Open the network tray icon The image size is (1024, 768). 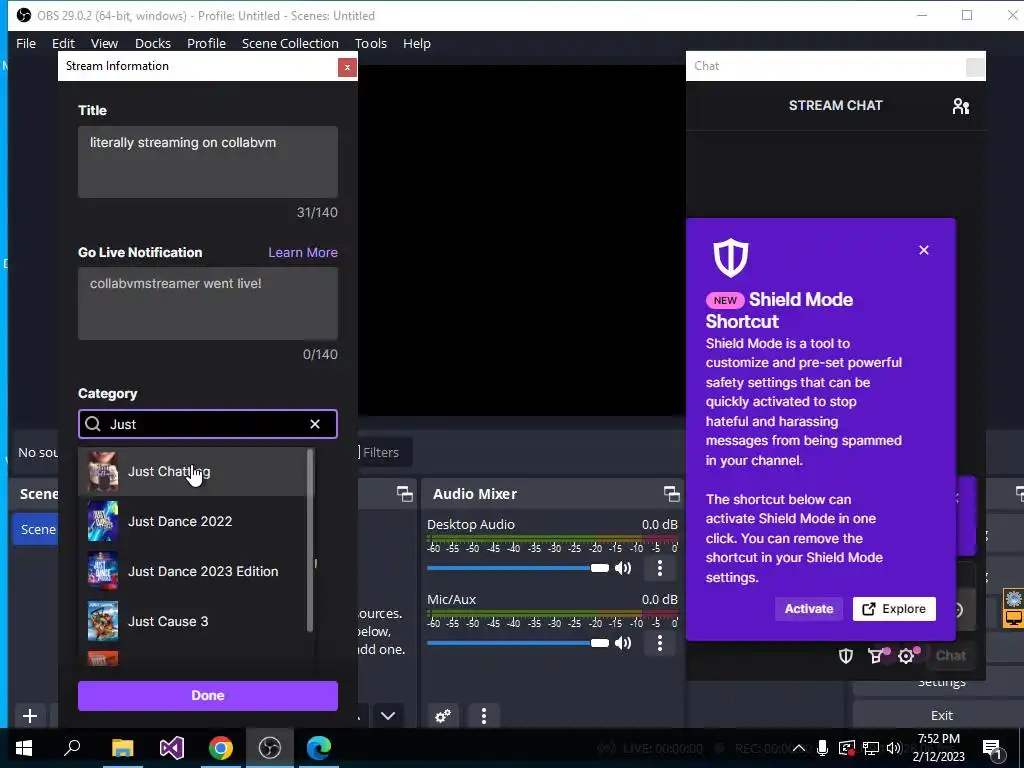[871, 748]
